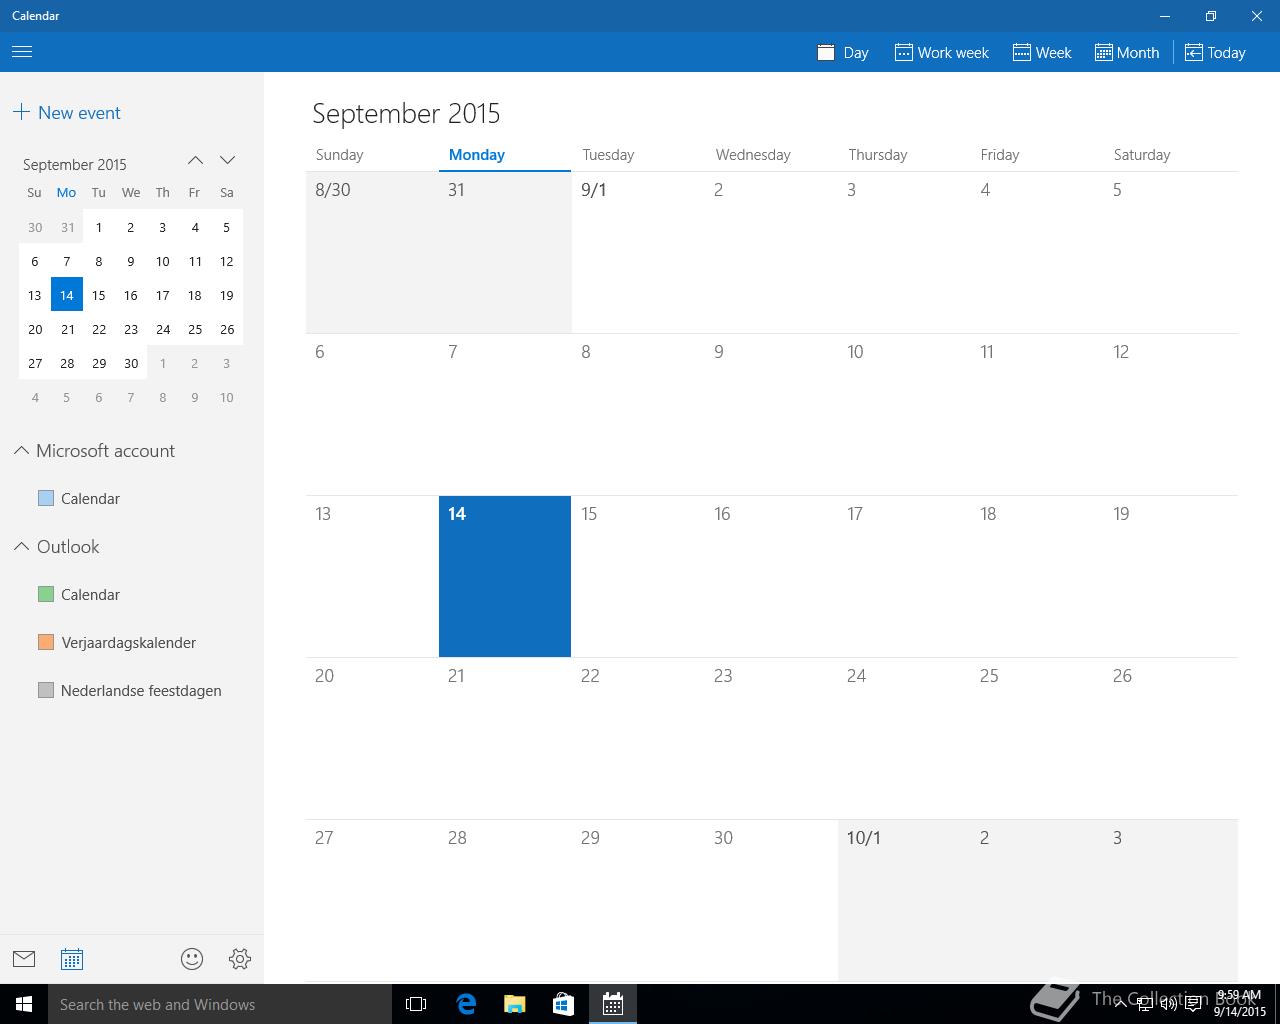This screenshot has width=1280, height=1024.
Task: Open Windows Store from taskbar
Action: point(563,1004)
